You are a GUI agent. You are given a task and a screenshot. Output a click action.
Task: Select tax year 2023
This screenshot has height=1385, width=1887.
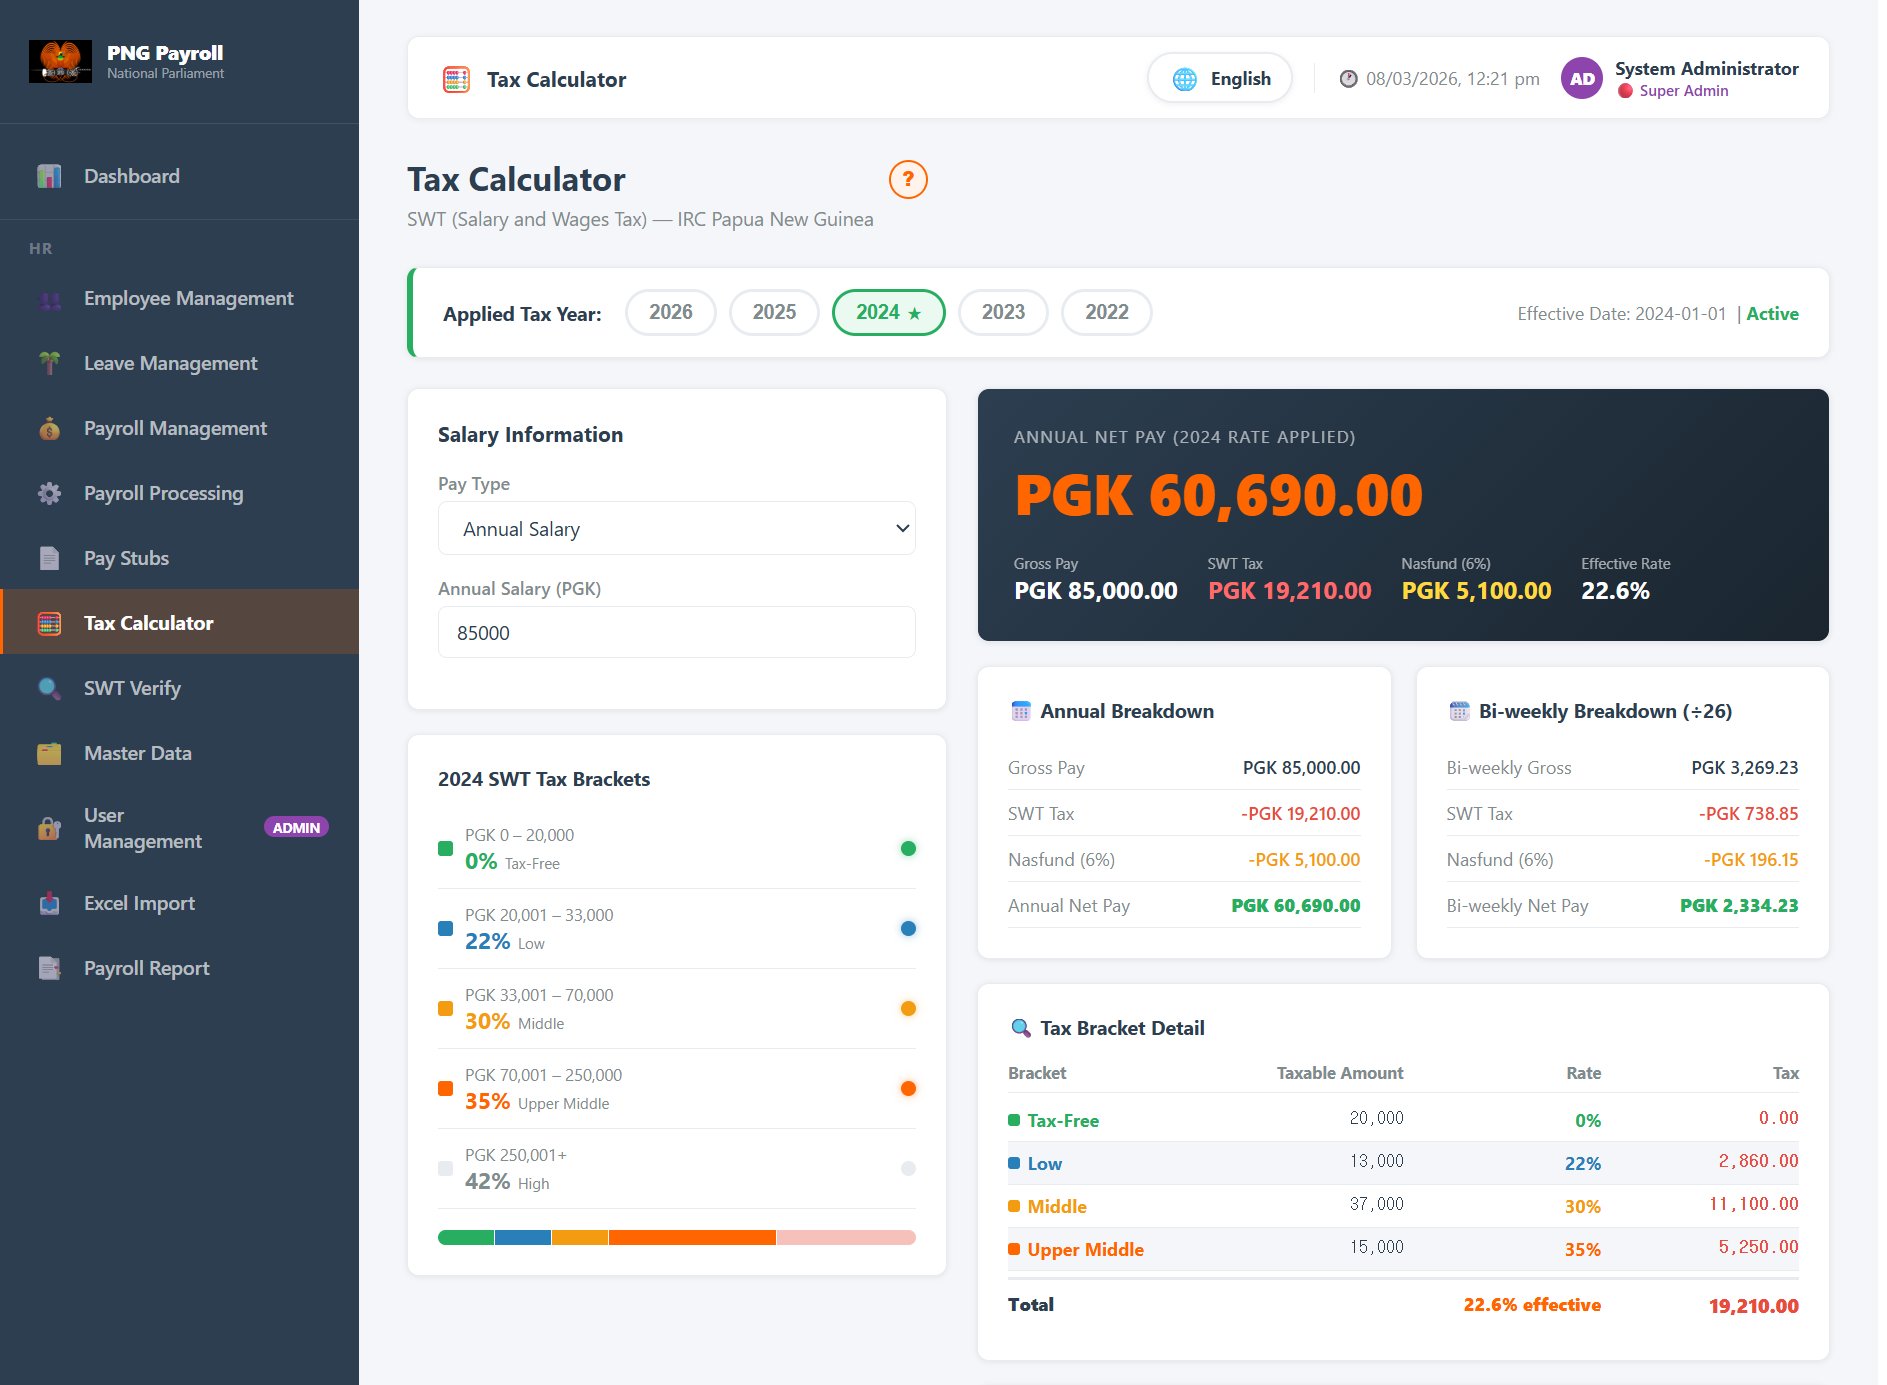click(x=1003, y=313)
